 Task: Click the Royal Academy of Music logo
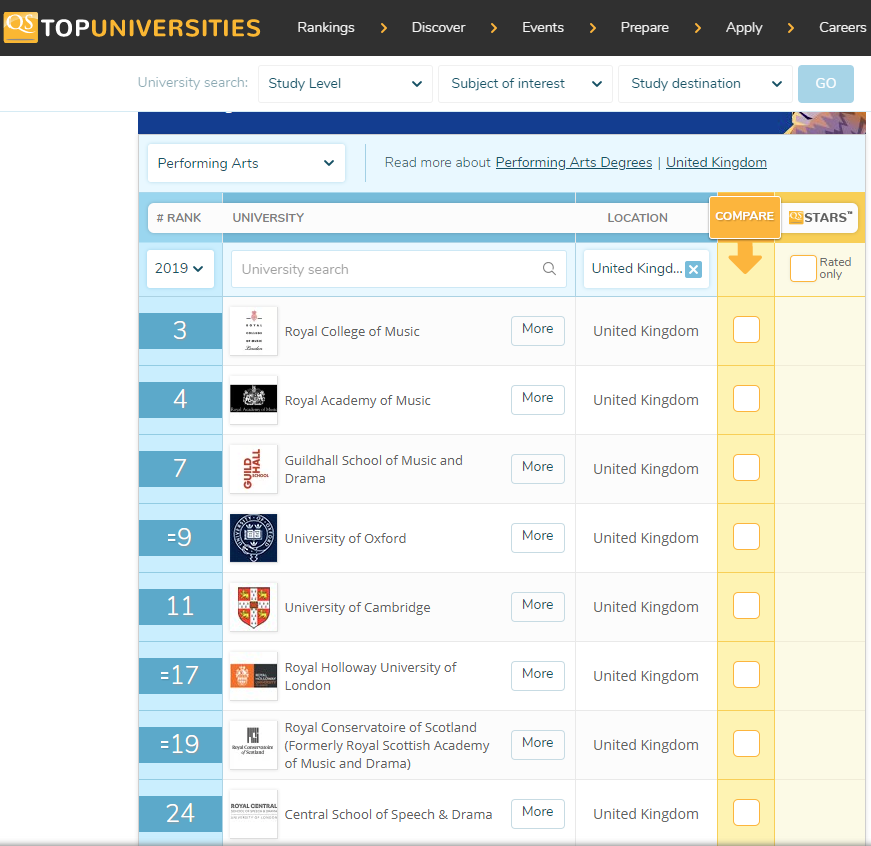(253, 400)
